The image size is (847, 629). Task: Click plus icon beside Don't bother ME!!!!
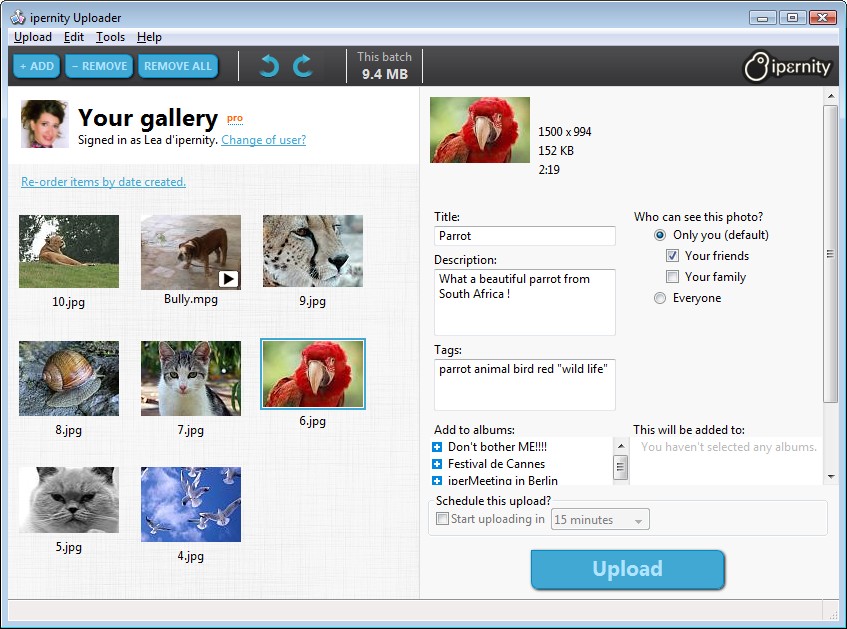pos(437,447)
